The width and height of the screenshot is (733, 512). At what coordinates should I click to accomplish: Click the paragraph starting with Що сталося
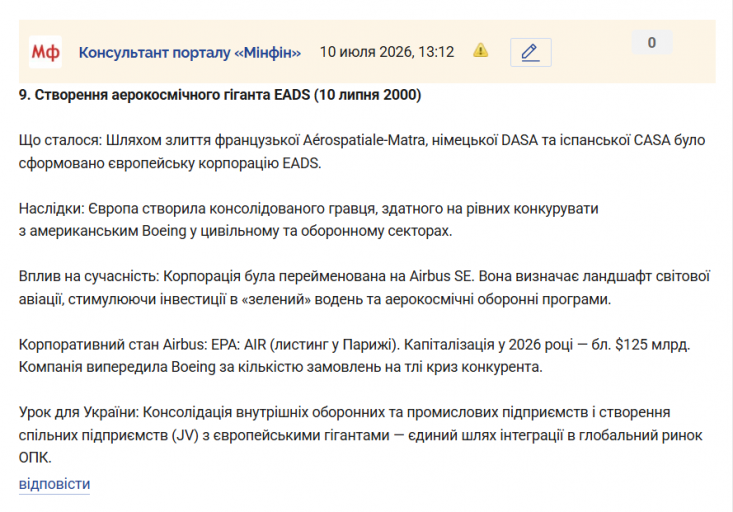click(x=362, y=151)
